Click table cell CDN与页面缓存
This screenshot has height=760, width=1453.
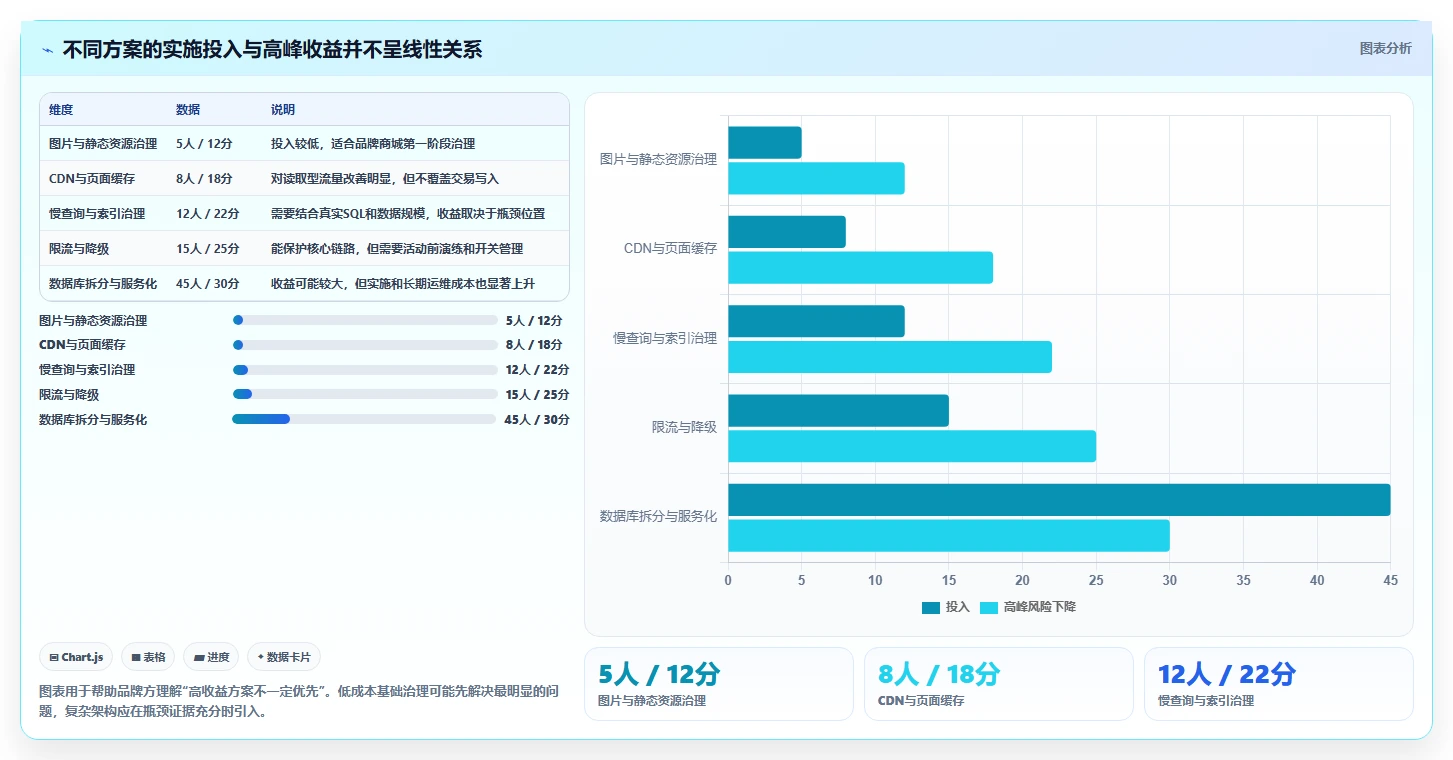tap(92, 179)
